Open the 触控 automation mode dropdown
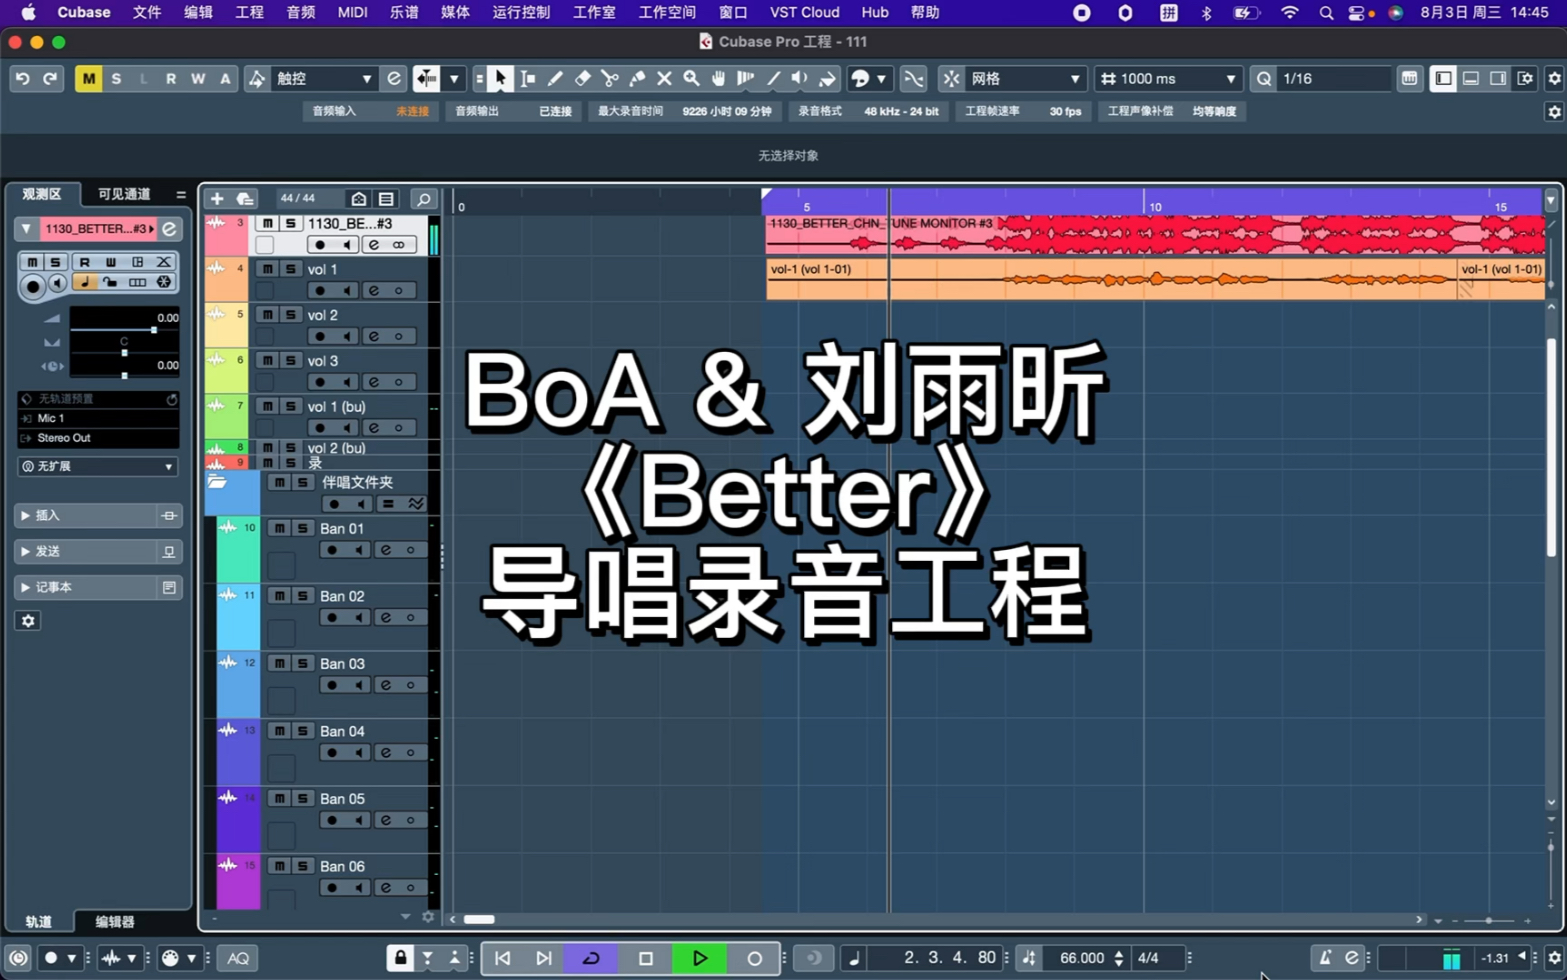 pos(323,79)
